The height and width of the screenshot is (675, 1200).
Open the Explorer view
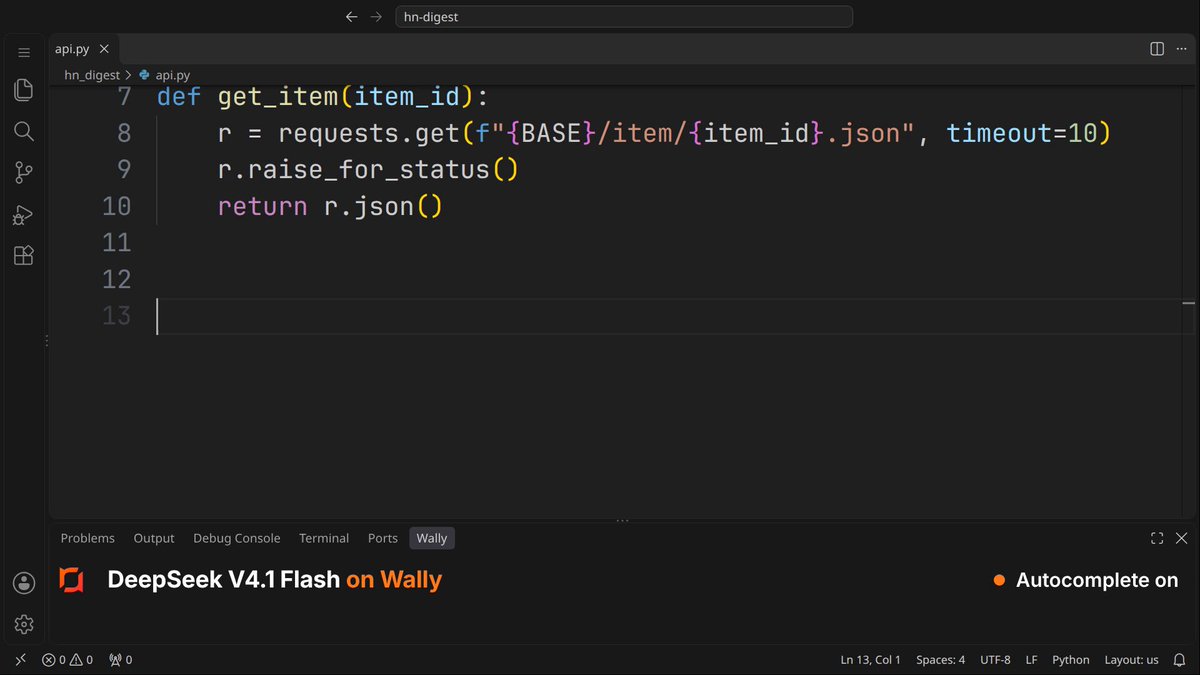click(x=24, y=90)
